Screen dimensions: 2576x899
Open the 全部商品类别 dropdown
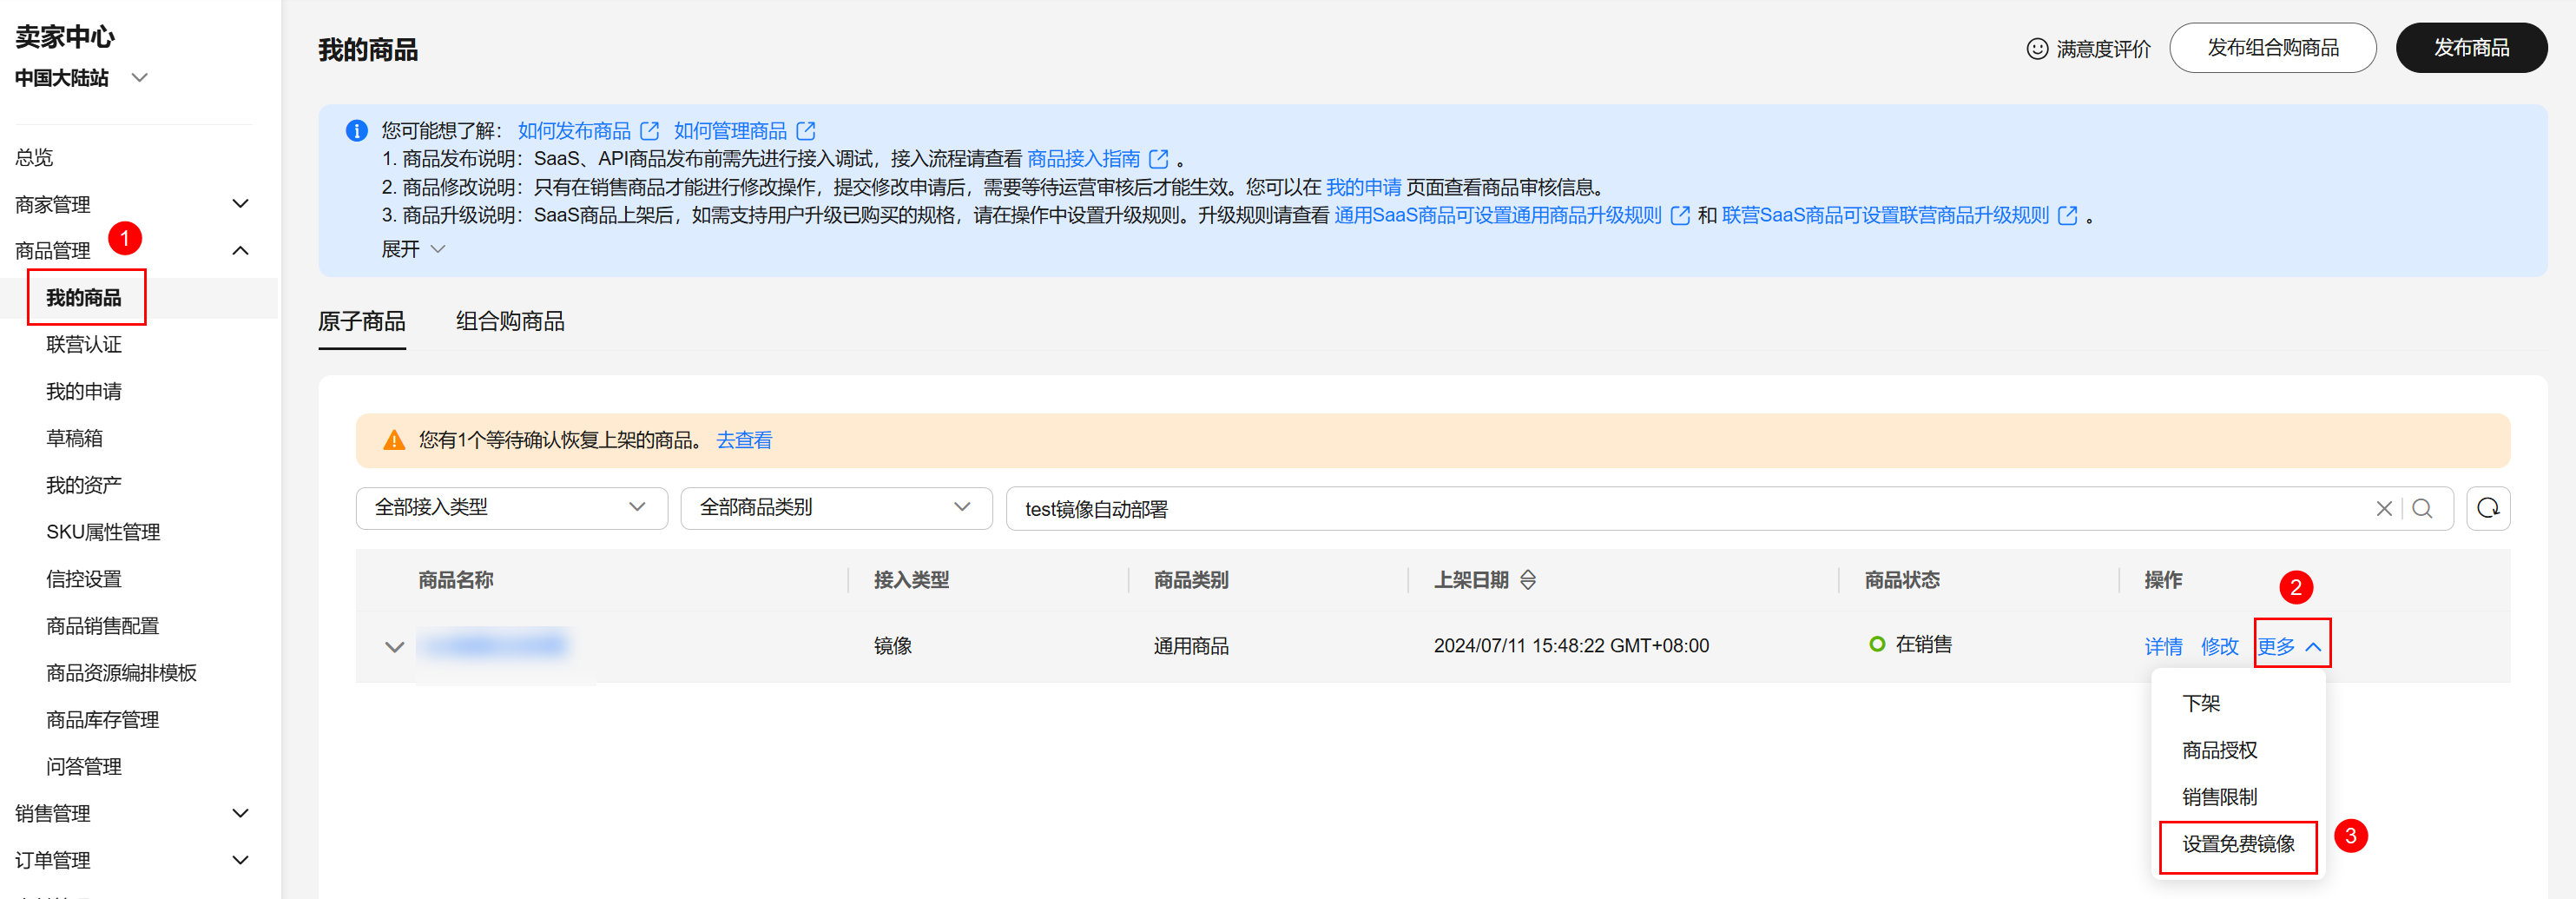(x=835, y=508)
